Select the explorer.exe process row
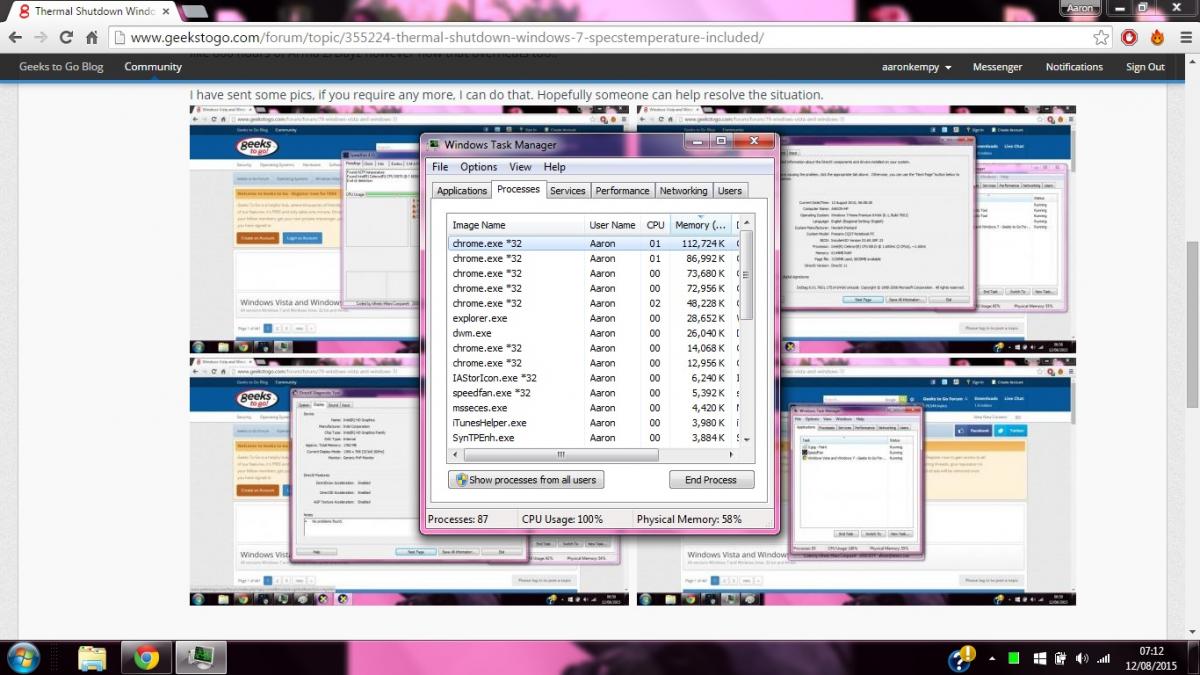This screenshot has height=675, width=1200. point(595,318)
